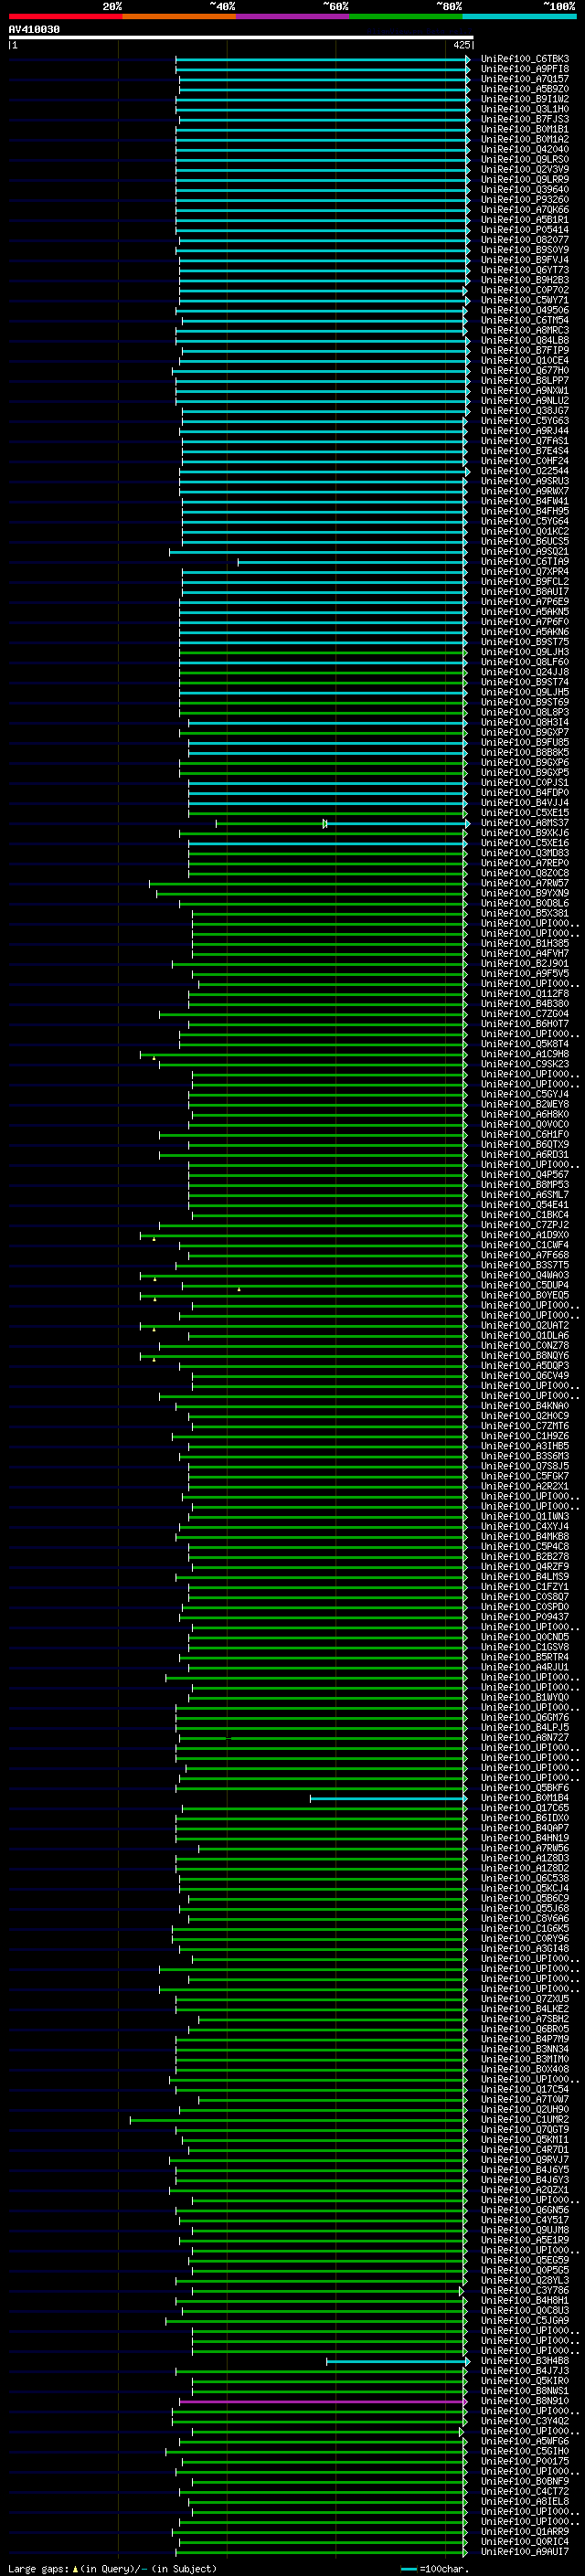Click the cyan alignment bar for B0M1B4
This screenshot has width=585, height=2576.
388,1798
